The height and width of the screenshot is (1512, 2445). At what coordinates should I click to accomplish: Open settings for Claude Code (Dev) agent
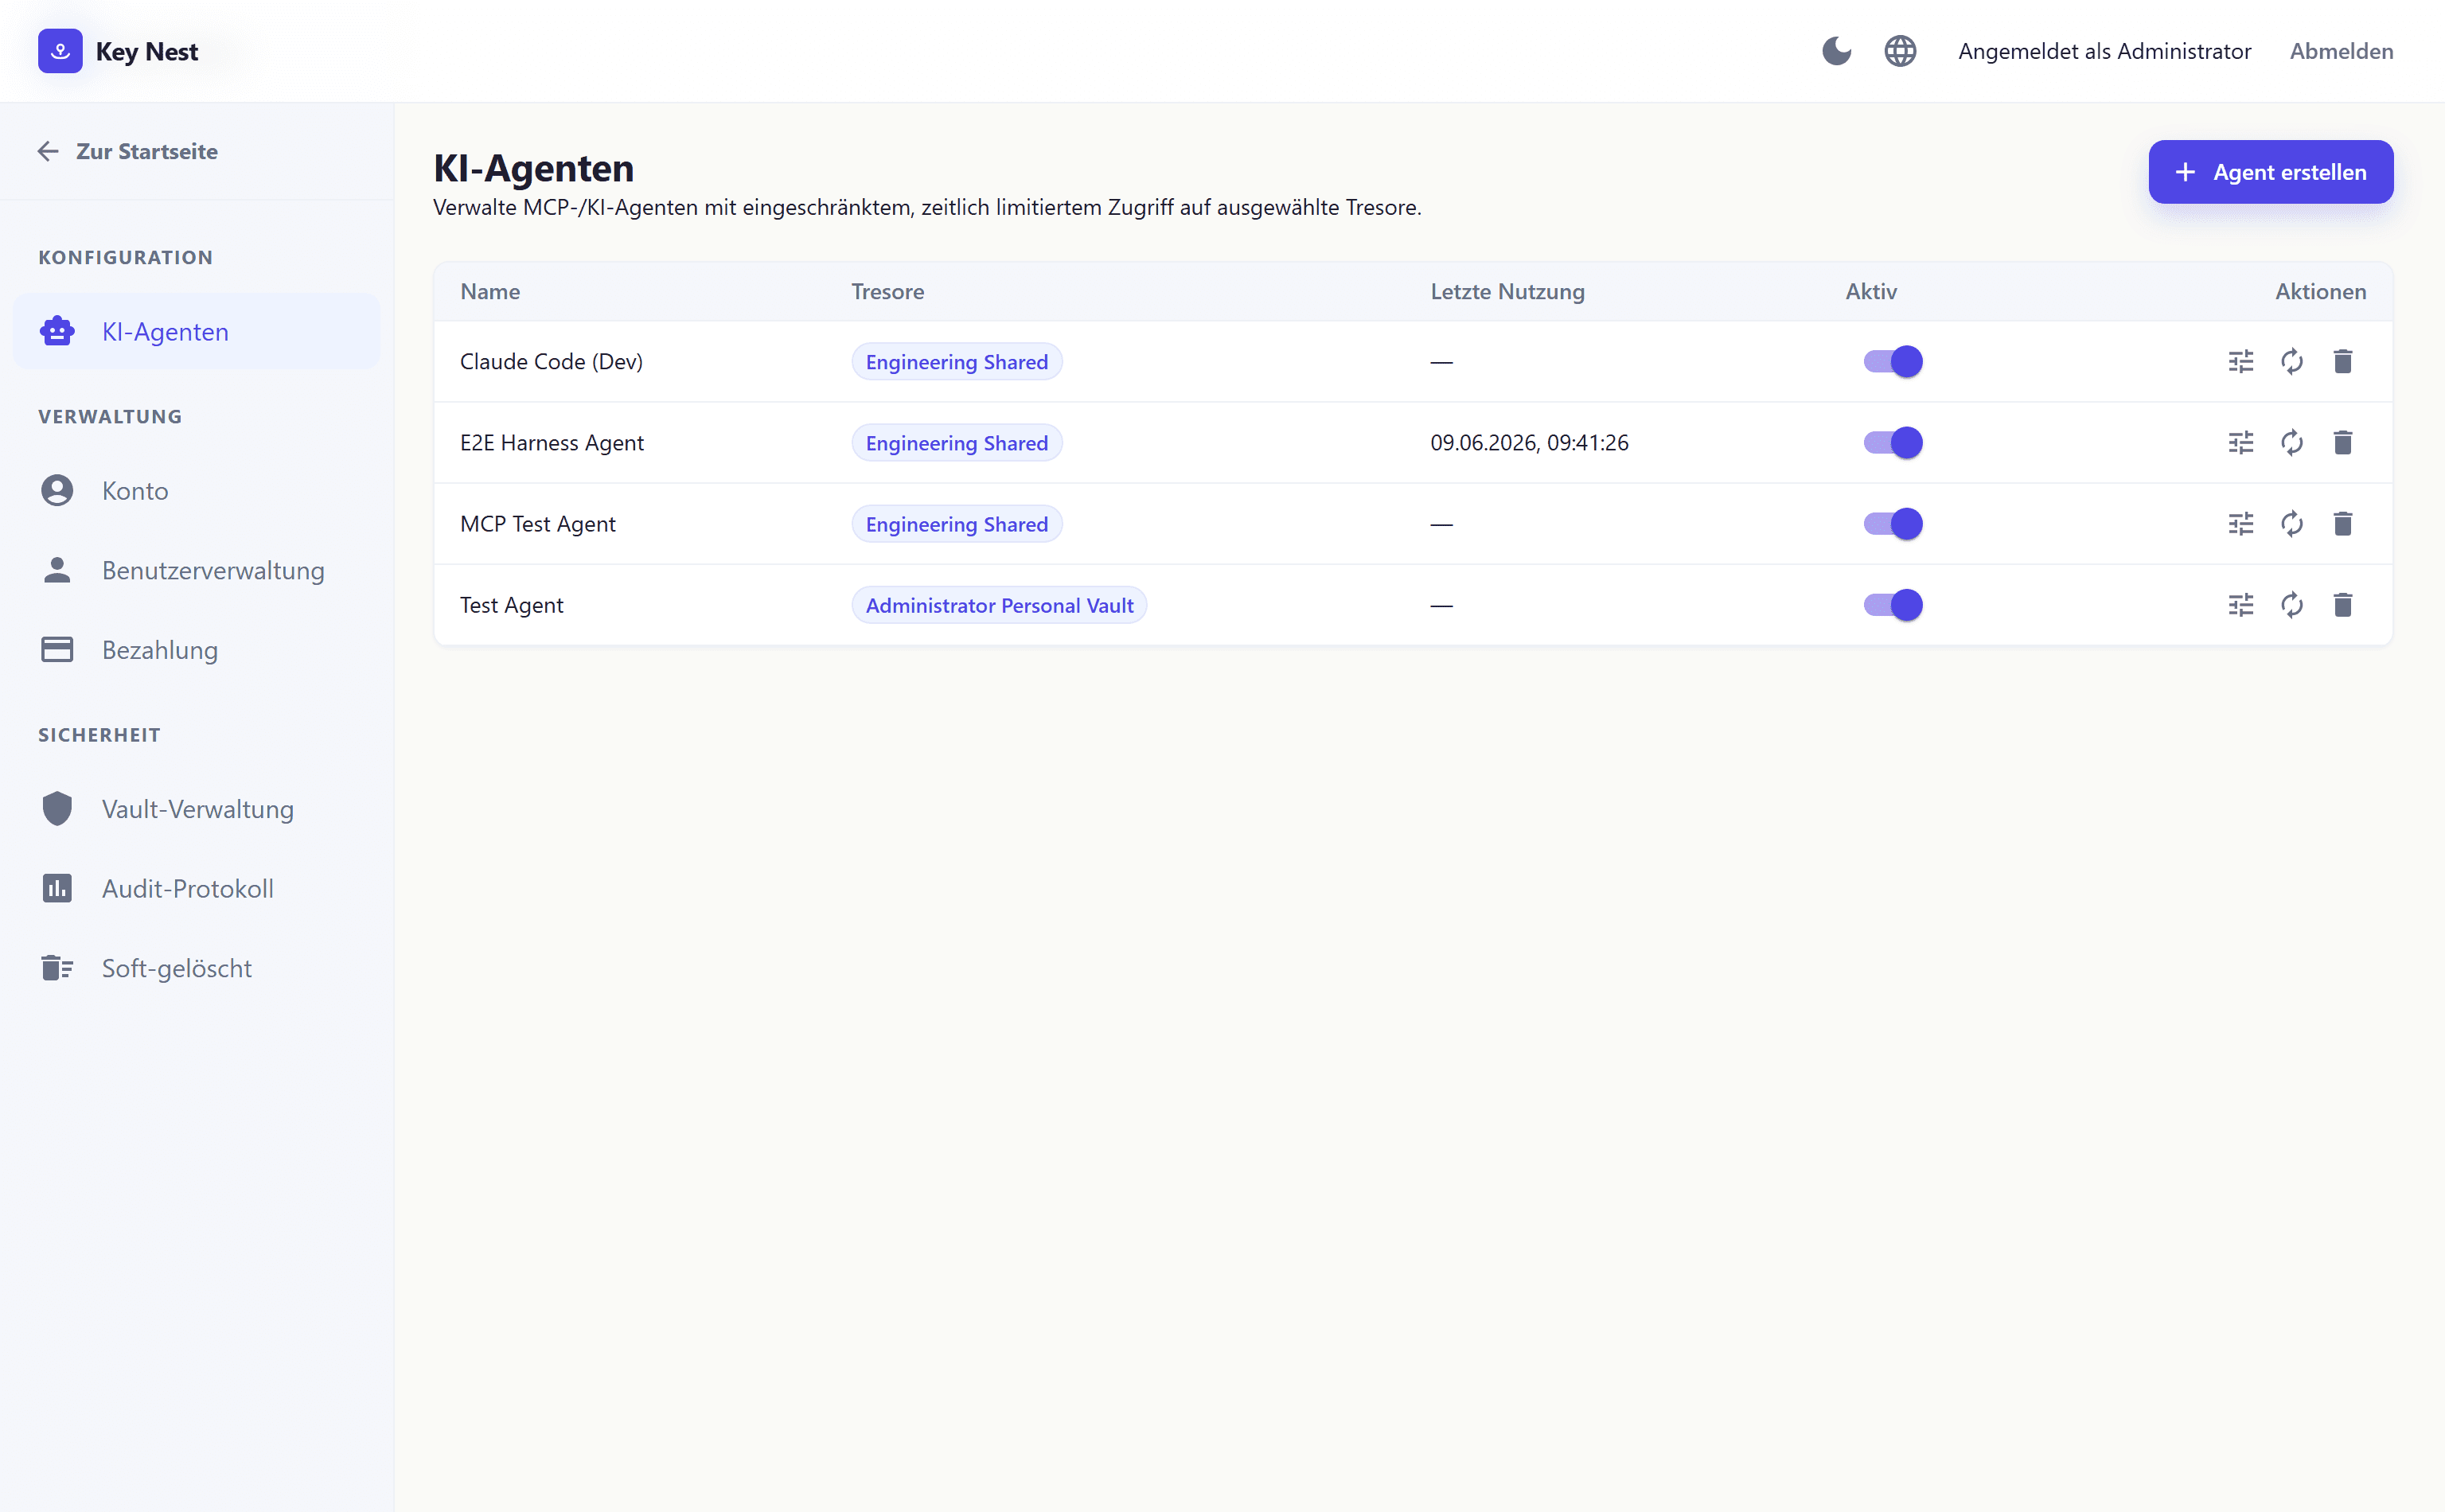point(2241,361)
